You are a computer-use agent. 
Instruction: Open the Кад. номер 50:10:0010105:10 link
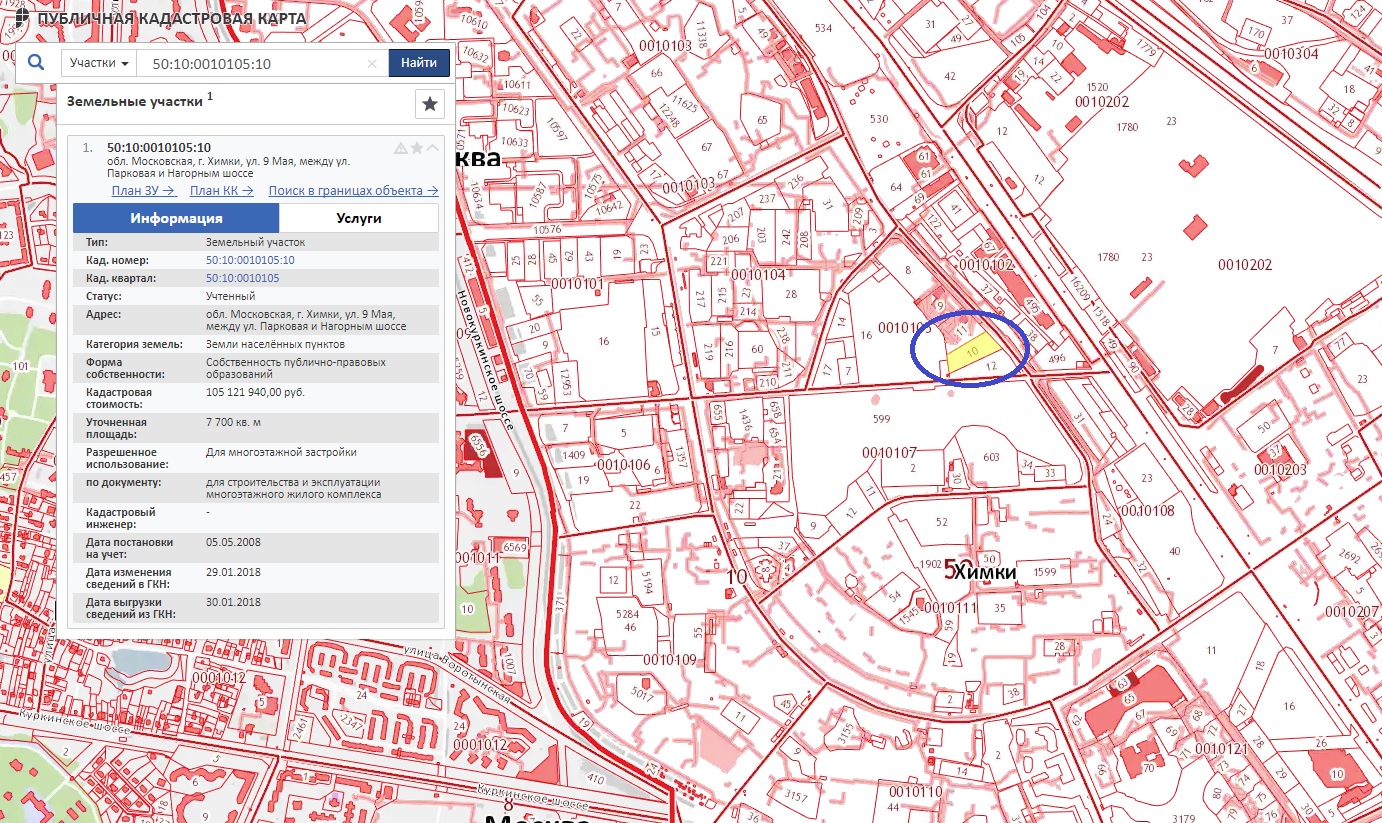250,260
